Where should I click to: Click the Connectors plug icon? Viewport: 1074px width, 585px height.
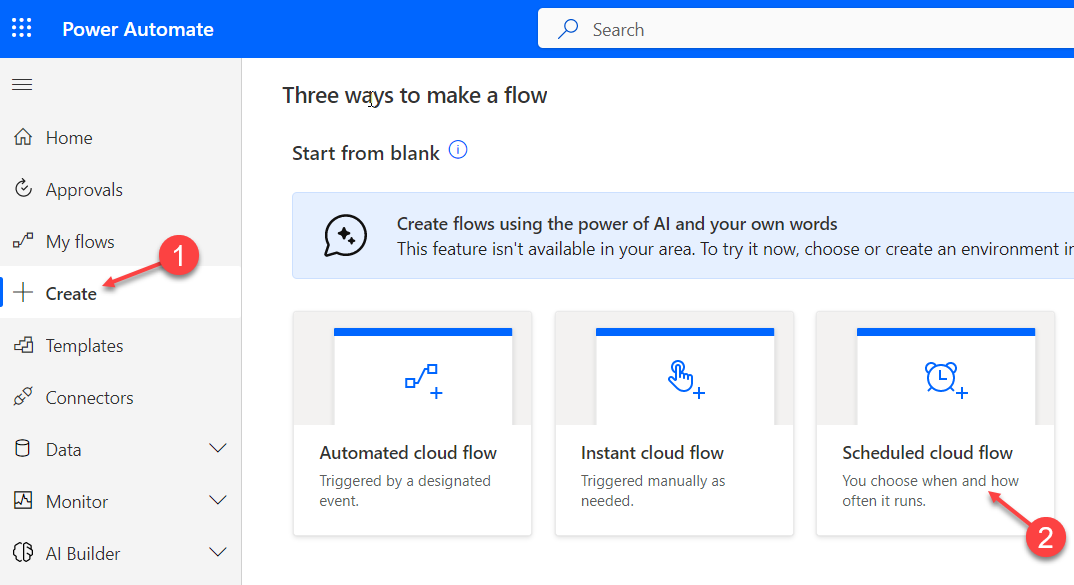[x=23, y=397]
